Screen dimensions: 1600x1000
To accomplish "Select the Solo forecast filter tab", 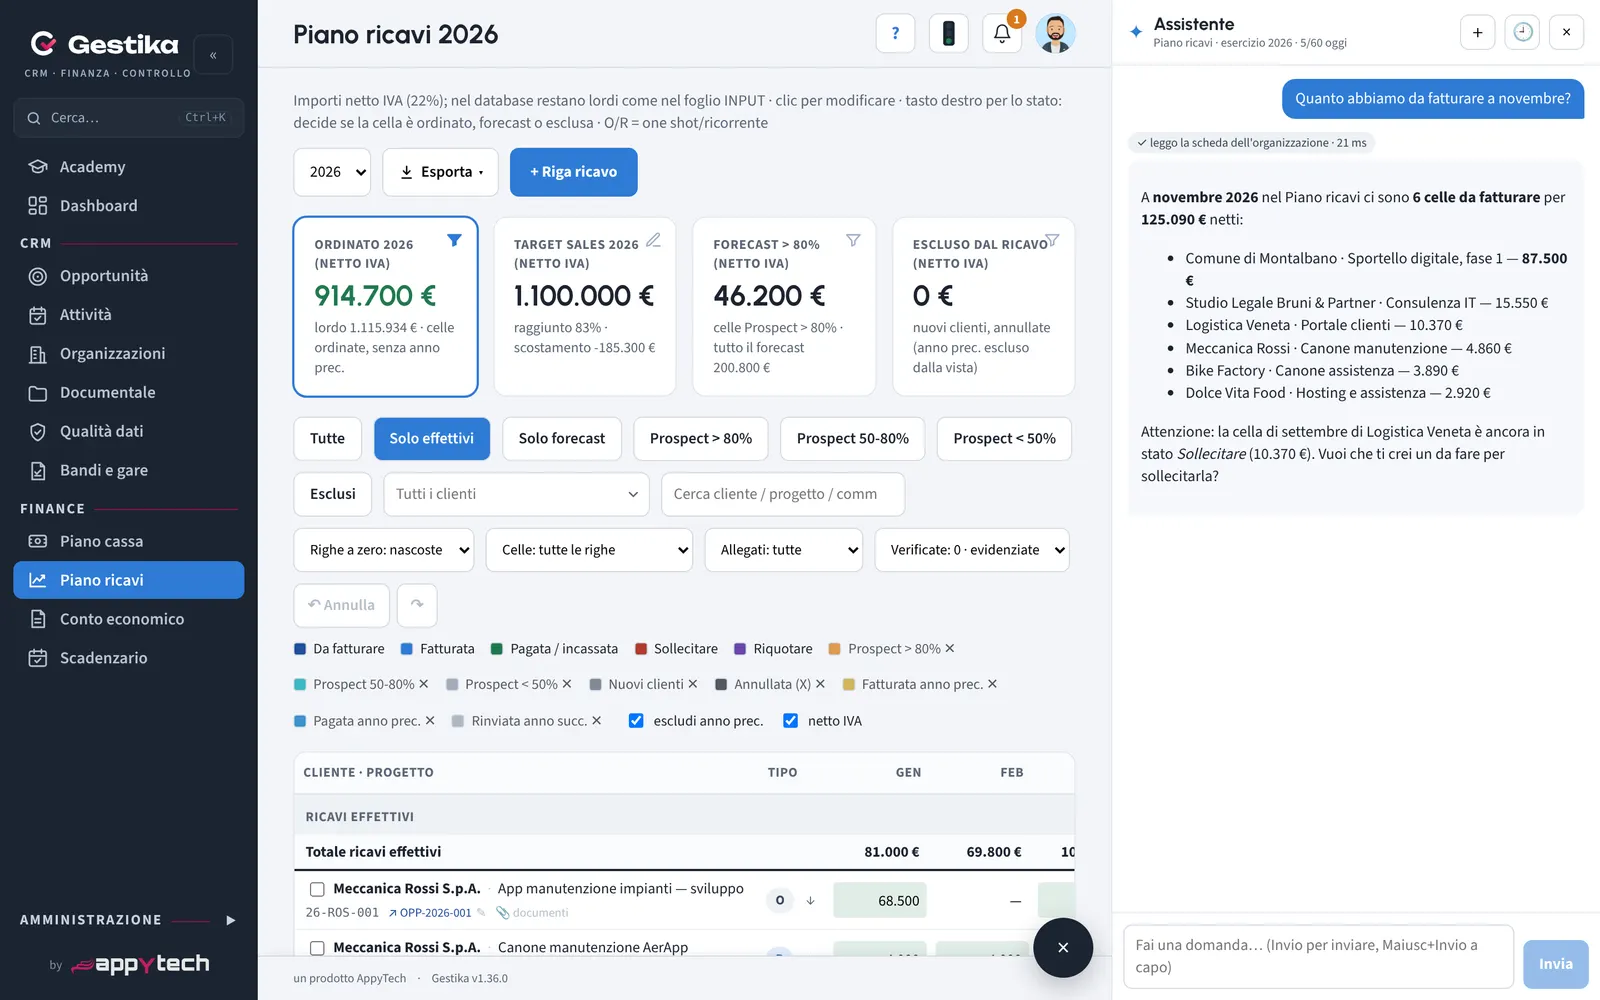I will click(x=562, y=438).
